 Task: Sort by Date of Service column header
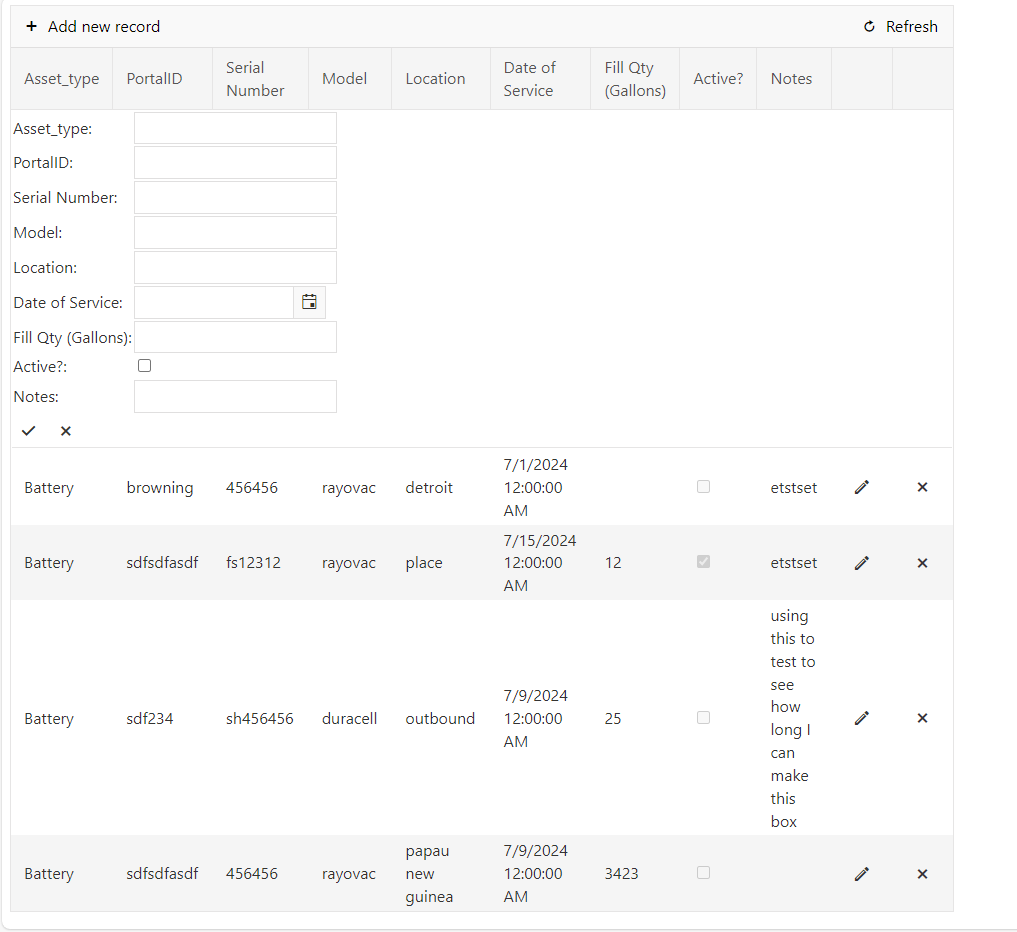point(529,79)
